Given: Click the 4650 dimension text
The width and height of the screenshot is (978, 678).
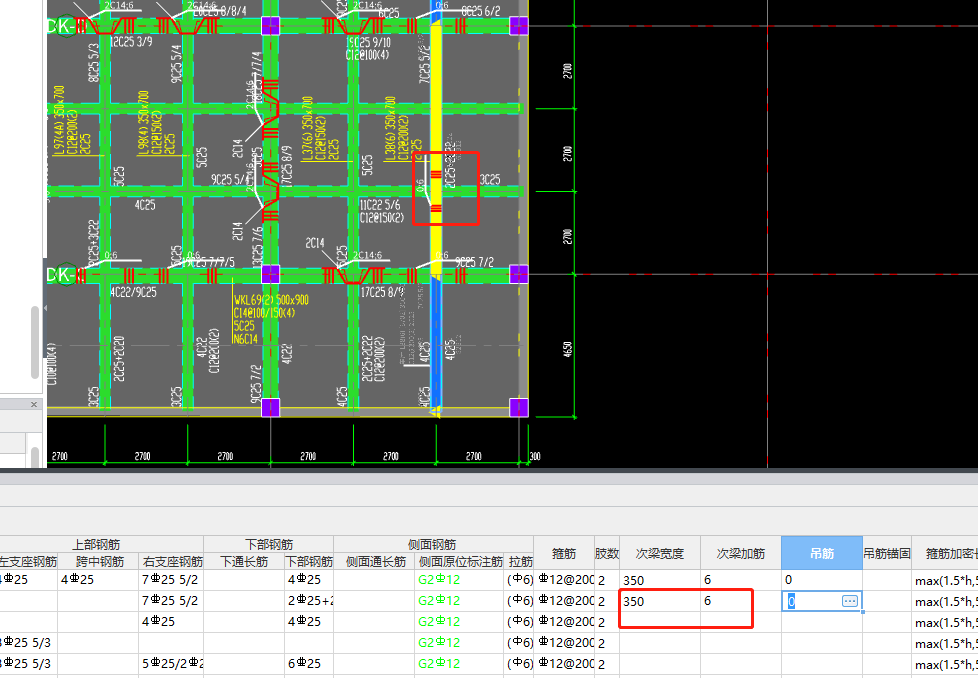Looking at the screenshot, I should (567, 349).
